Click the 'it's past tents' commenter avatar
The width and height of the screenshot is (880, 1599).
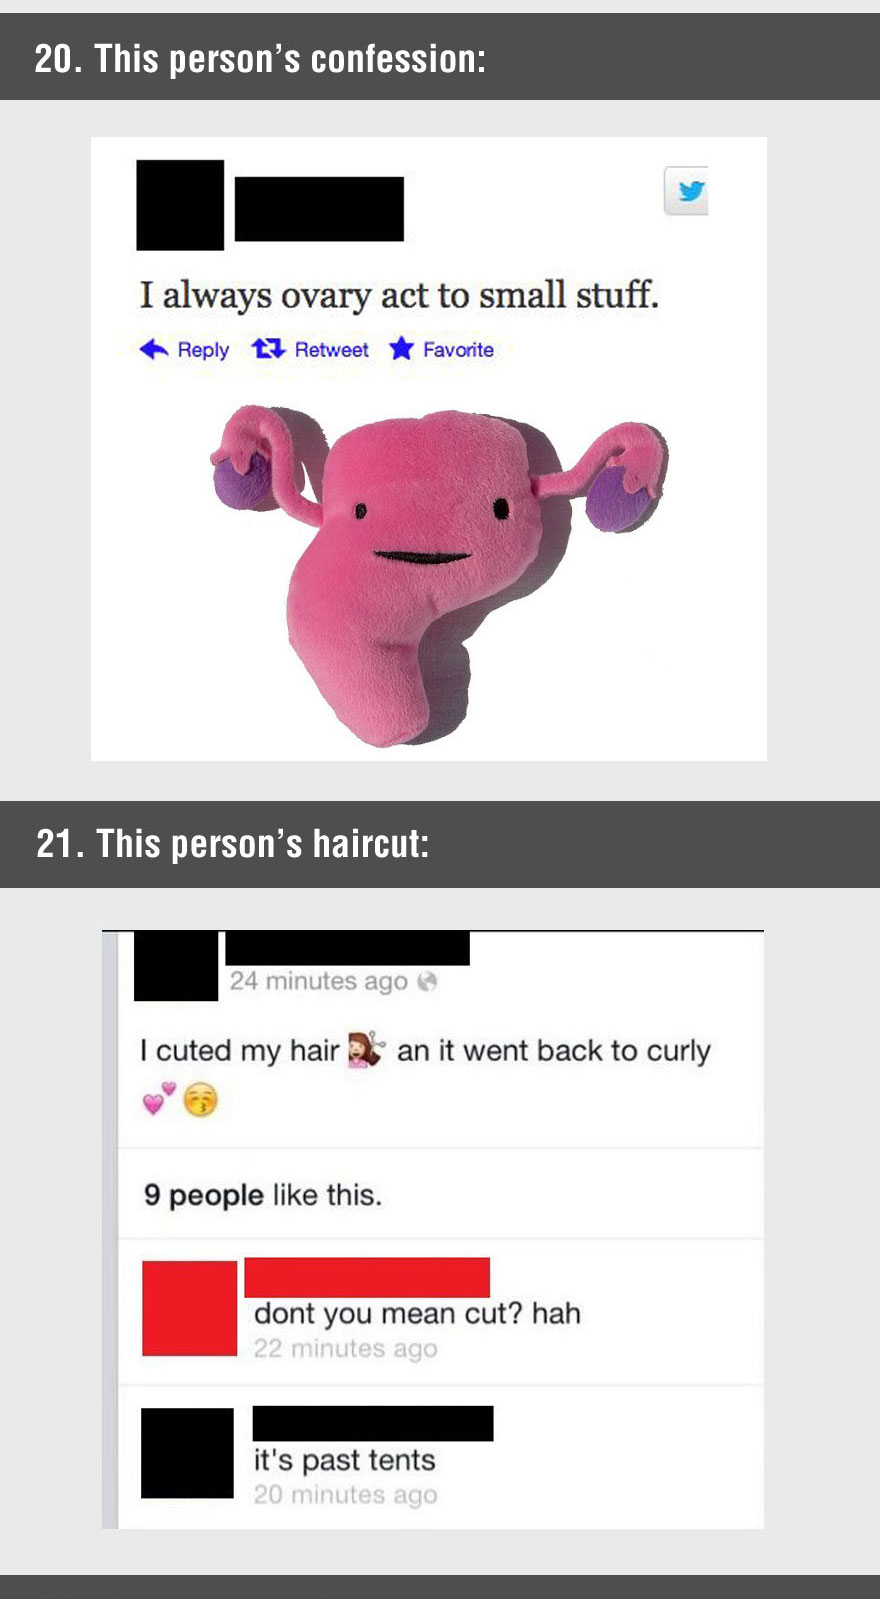pos(187,1453)
